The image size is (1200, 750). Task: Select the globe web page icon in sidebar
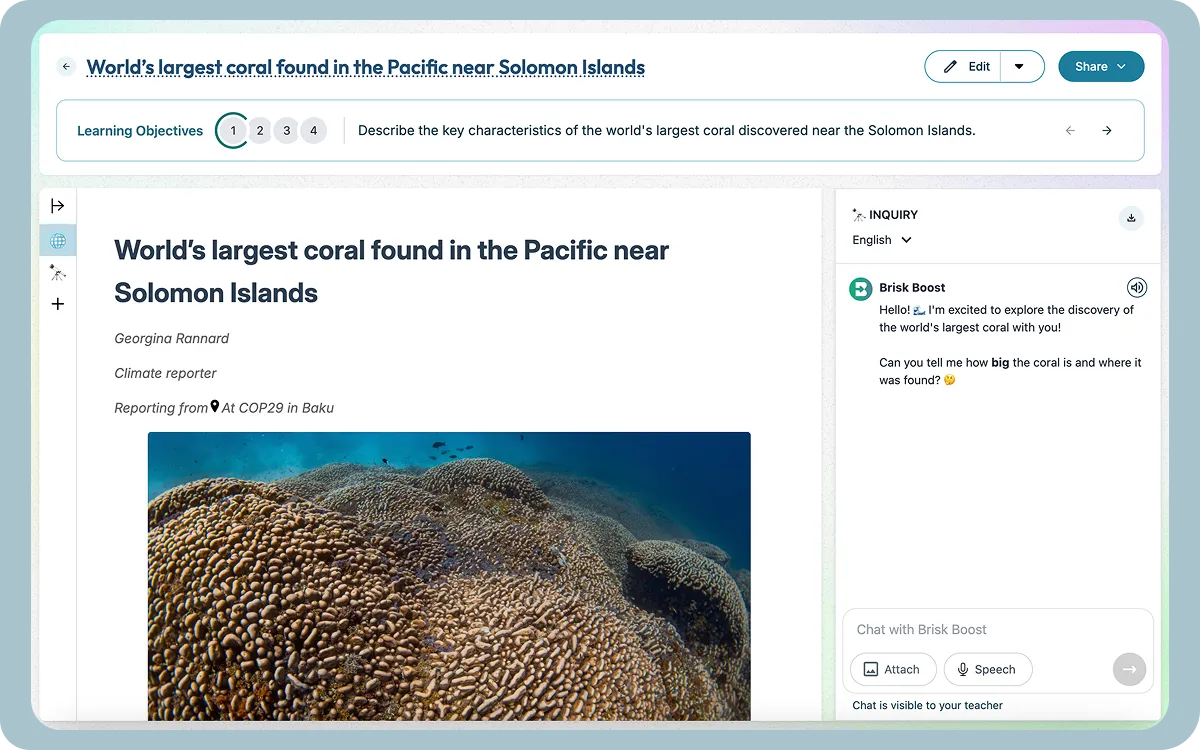point(58,240)
